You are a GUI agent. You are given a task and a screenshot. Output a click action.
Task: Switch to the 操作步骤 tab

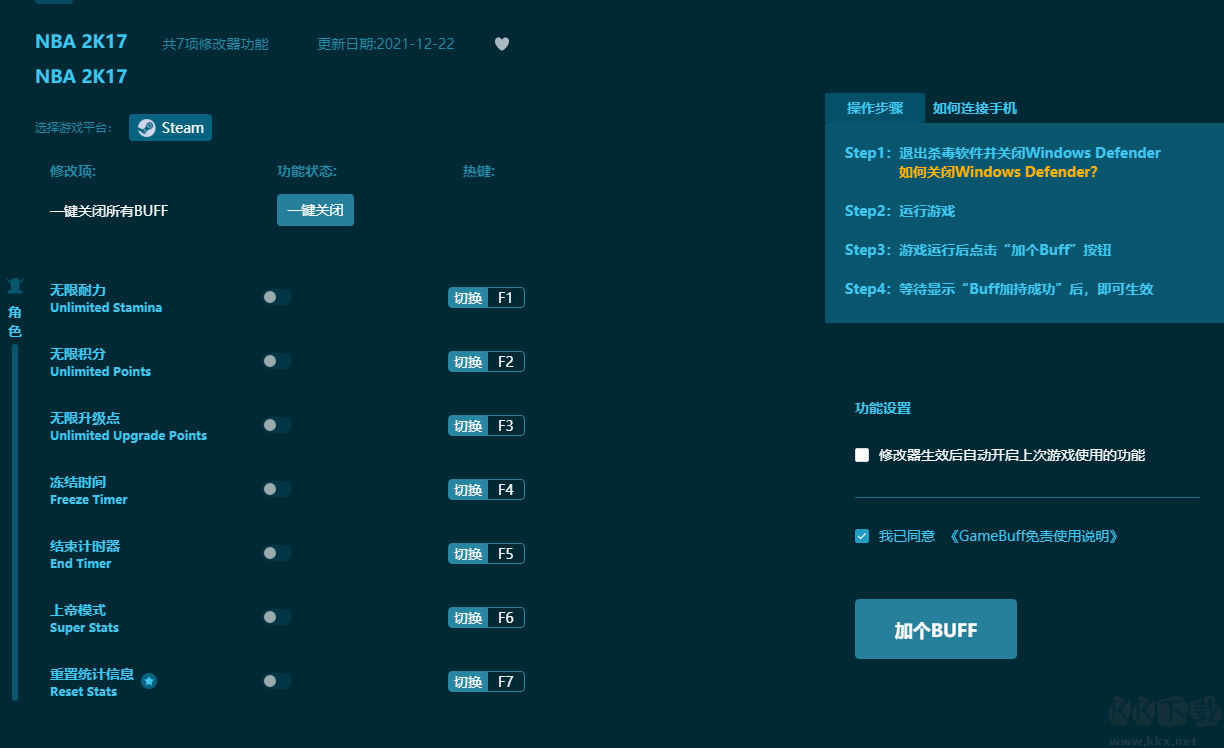click(875, 108)
